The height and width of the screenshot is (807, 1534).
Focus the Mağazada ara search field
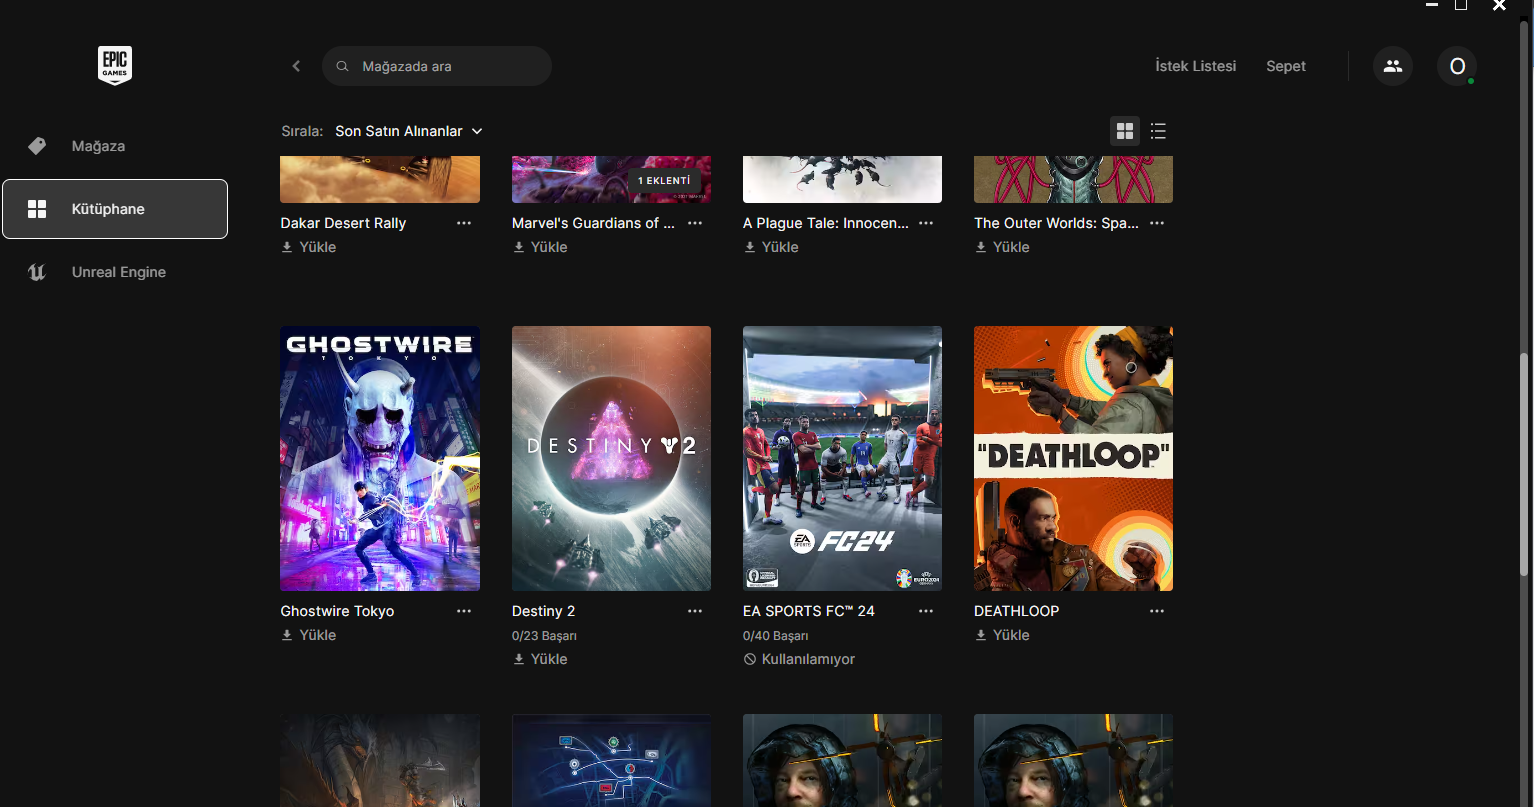(437, 66)
